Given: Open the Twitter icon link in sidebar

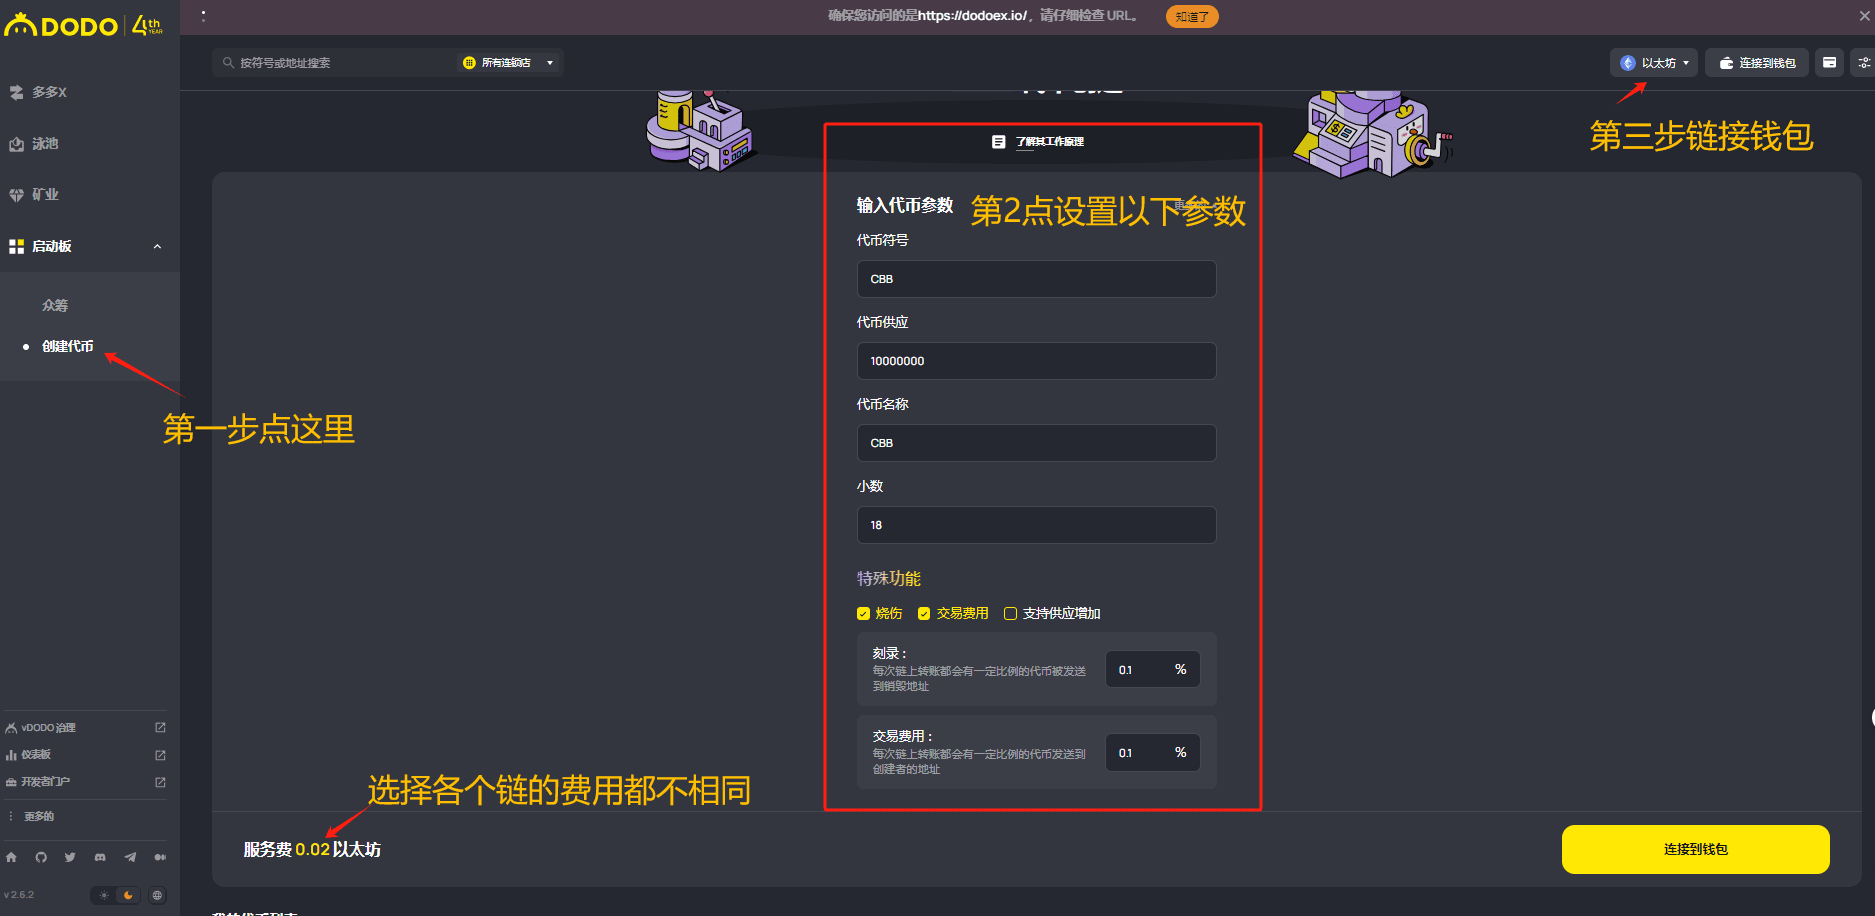Looking at the screenshot, I should click(70, 857).
